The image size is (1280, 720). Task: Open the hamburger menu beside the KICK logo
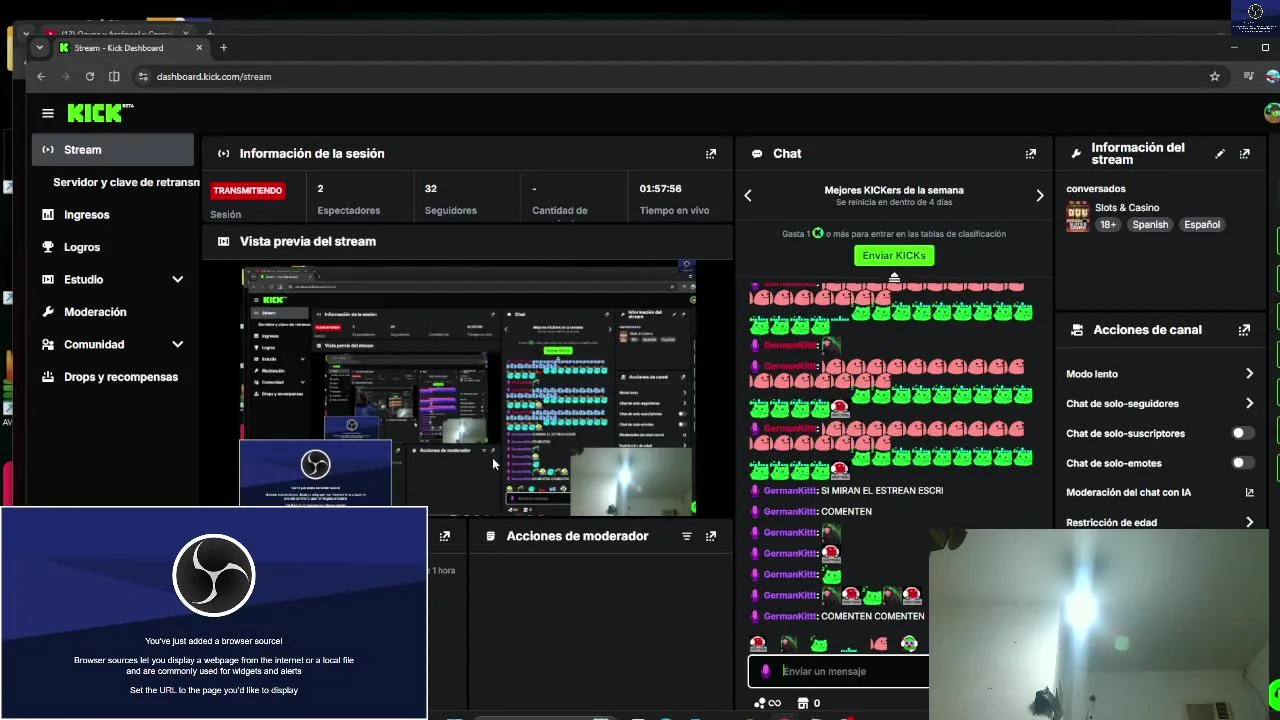47,114
